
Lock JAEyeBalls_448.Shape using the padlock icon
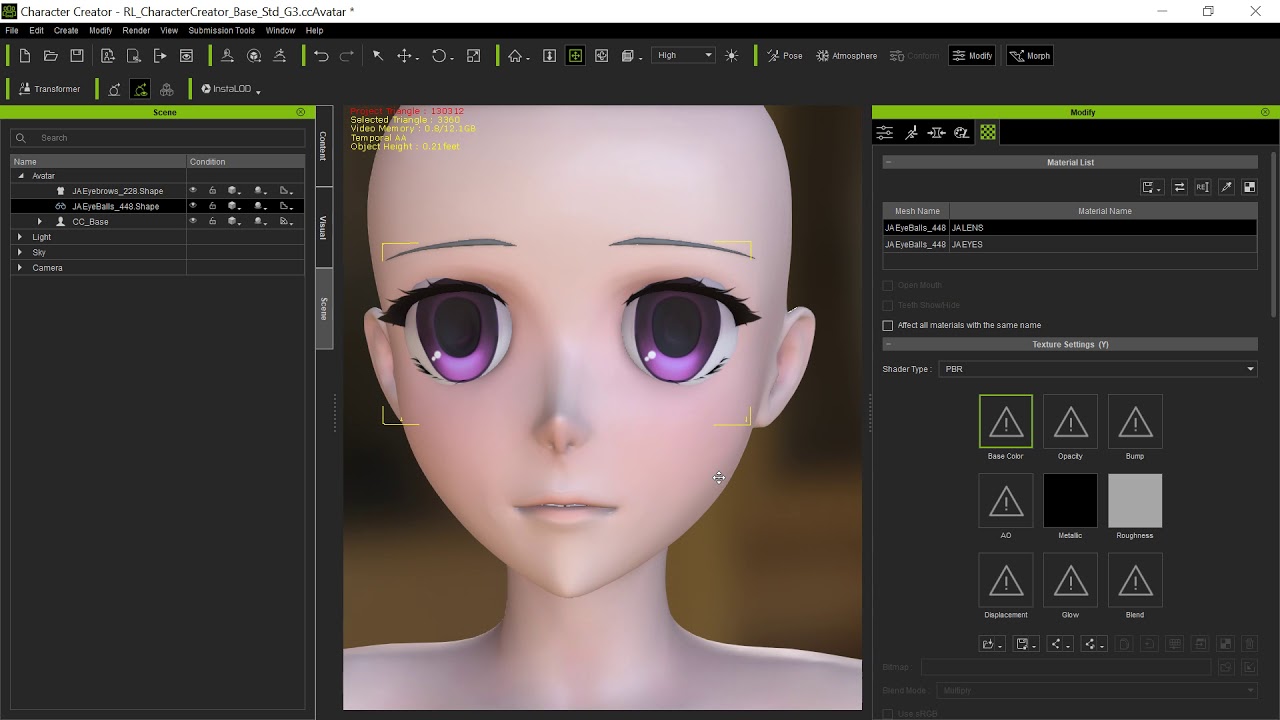212,206
